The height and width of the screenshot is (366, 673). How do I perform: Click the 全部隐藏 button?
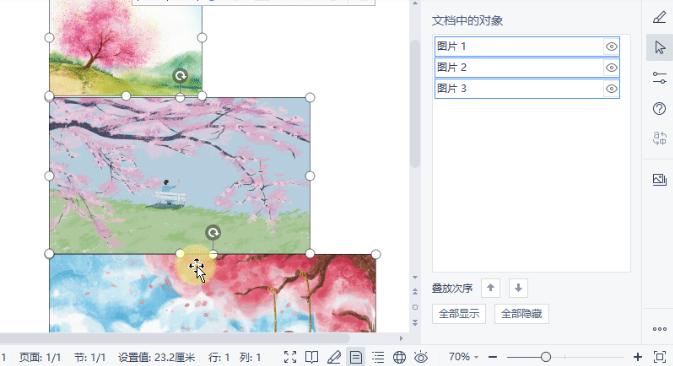point(521,314)
